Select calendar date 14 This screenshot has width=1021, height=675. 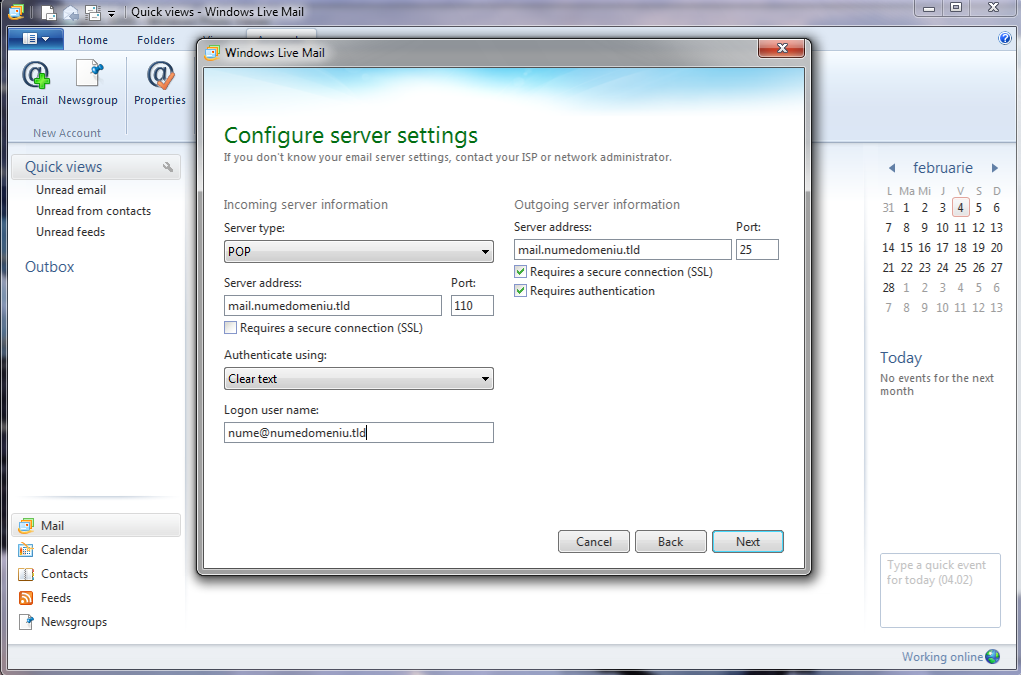coord(888,248)
